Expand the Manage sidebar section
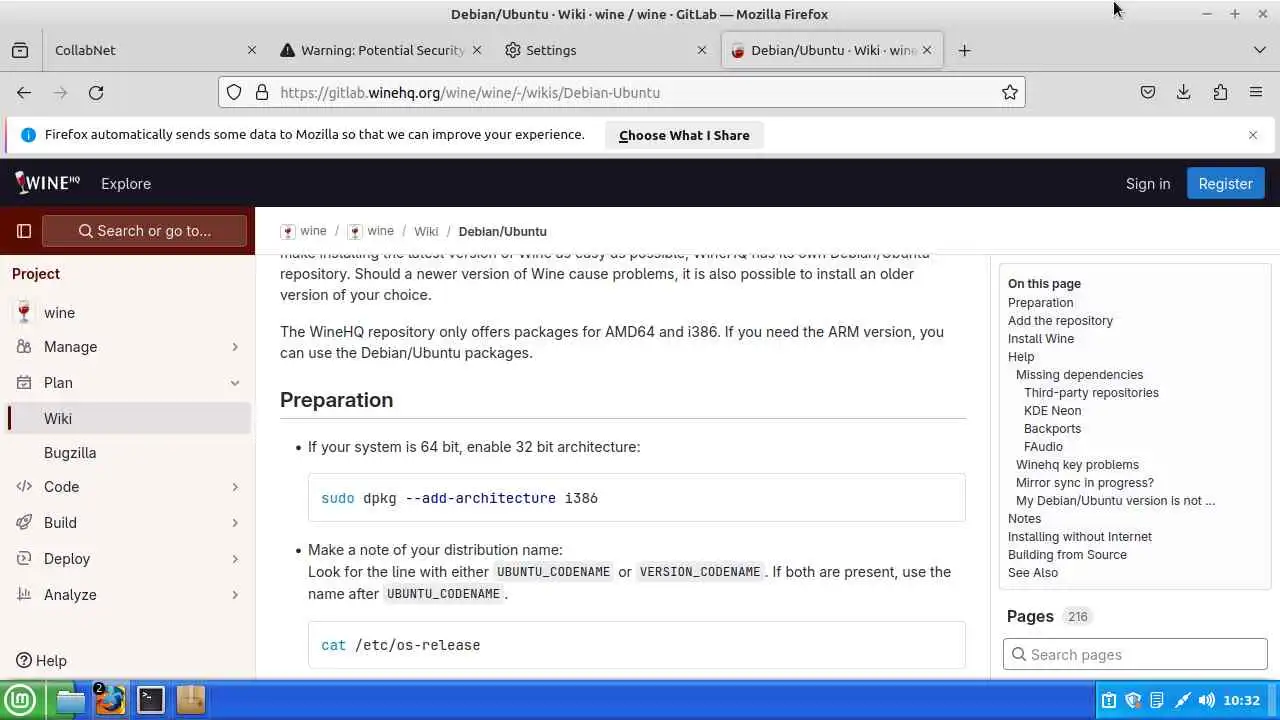The width and height of the screenshot is (1280, 720). (x=127, y=346)
